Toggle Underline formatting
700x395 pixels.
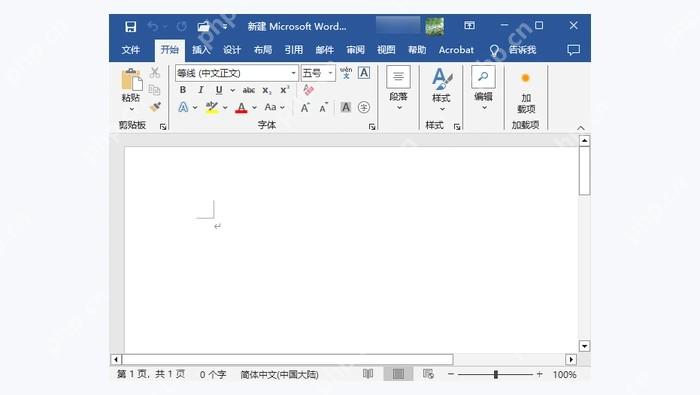[x=219, y=90]
